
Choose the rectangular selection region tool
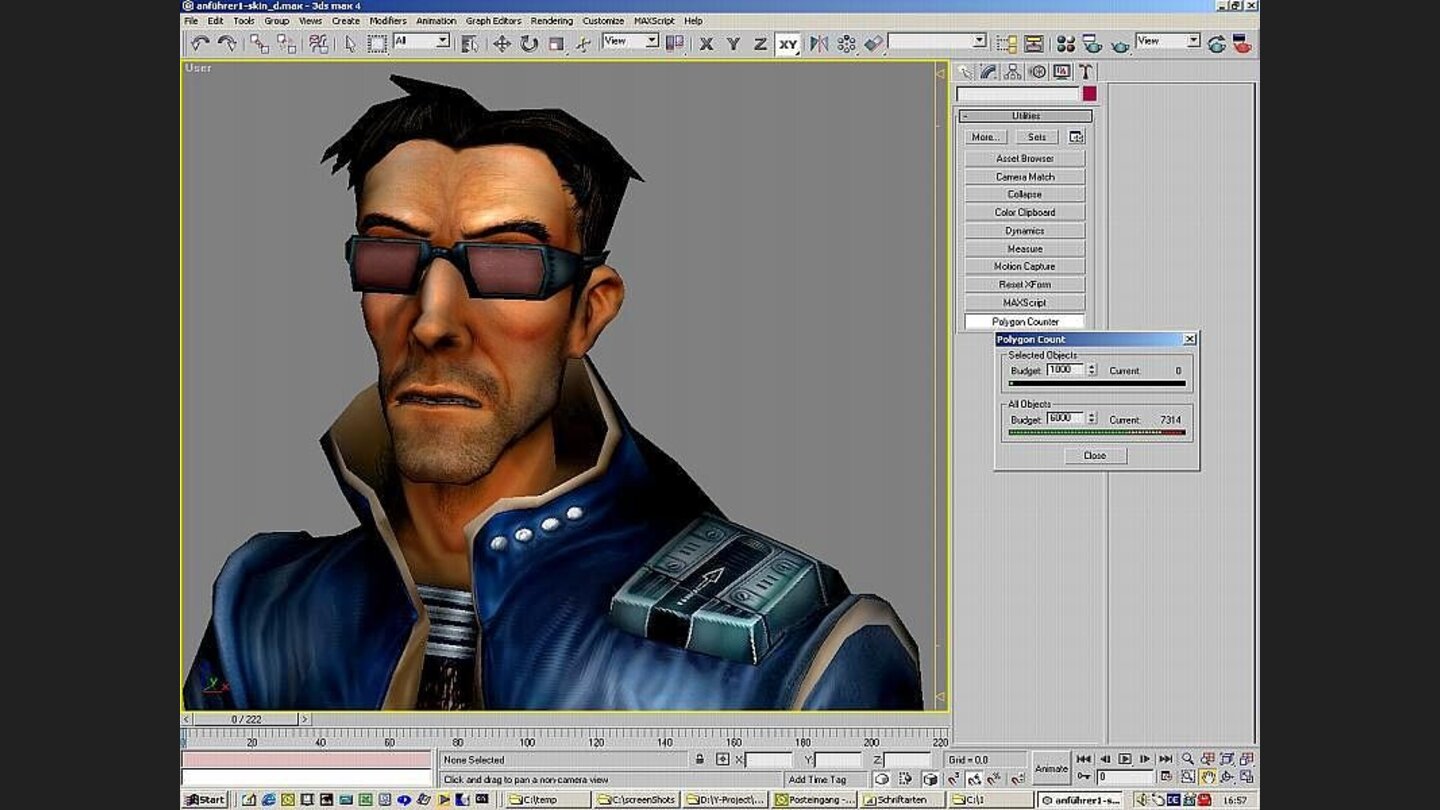coord(377,43)
